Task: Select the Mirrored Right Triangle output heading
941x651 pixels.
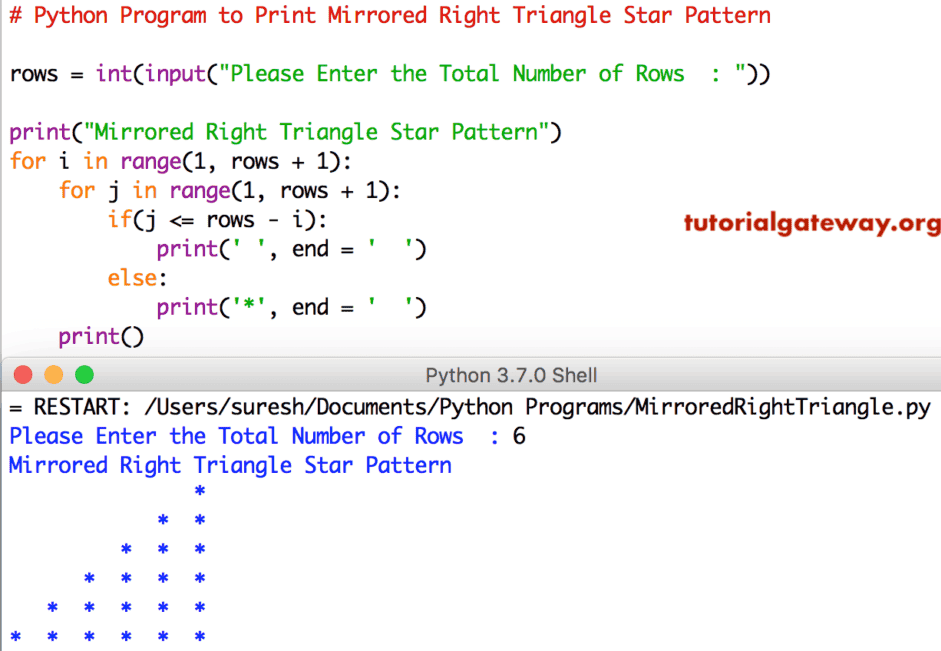Action: 230,464
